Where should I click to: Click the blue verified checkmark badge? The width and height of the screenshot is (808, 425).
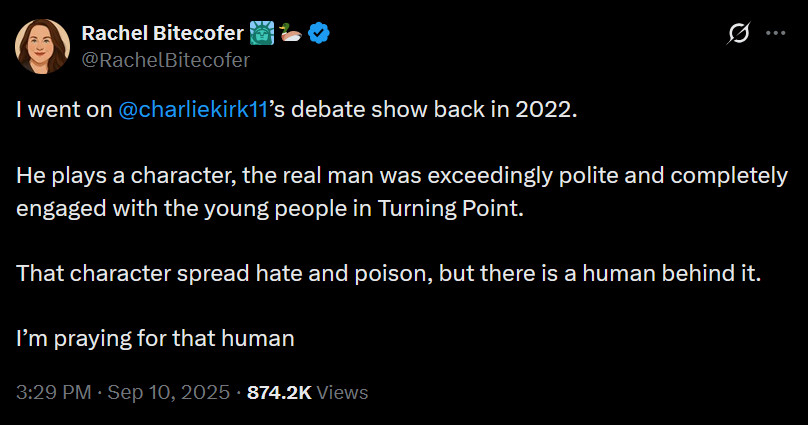tap(320, 34)
